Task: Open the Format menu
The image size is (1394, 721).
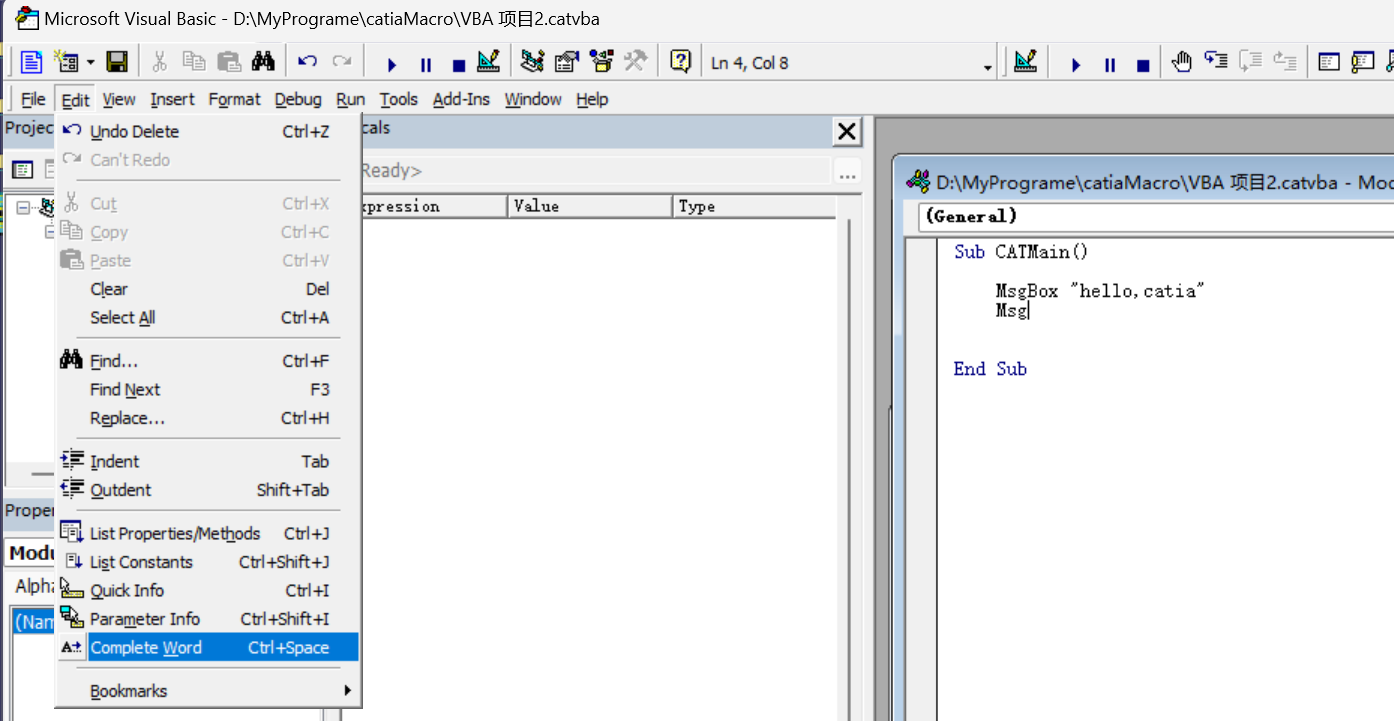Action: pos(234,99)
